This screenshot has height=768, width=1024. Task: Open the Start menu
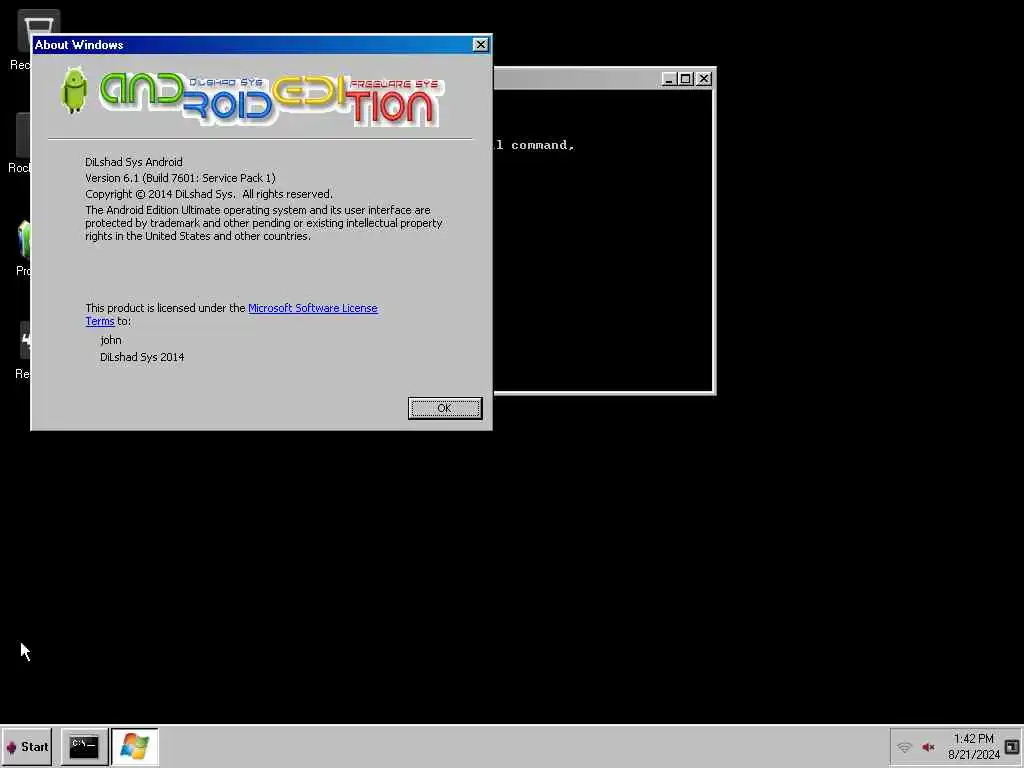pyautogui.click(x=27, y=746)
